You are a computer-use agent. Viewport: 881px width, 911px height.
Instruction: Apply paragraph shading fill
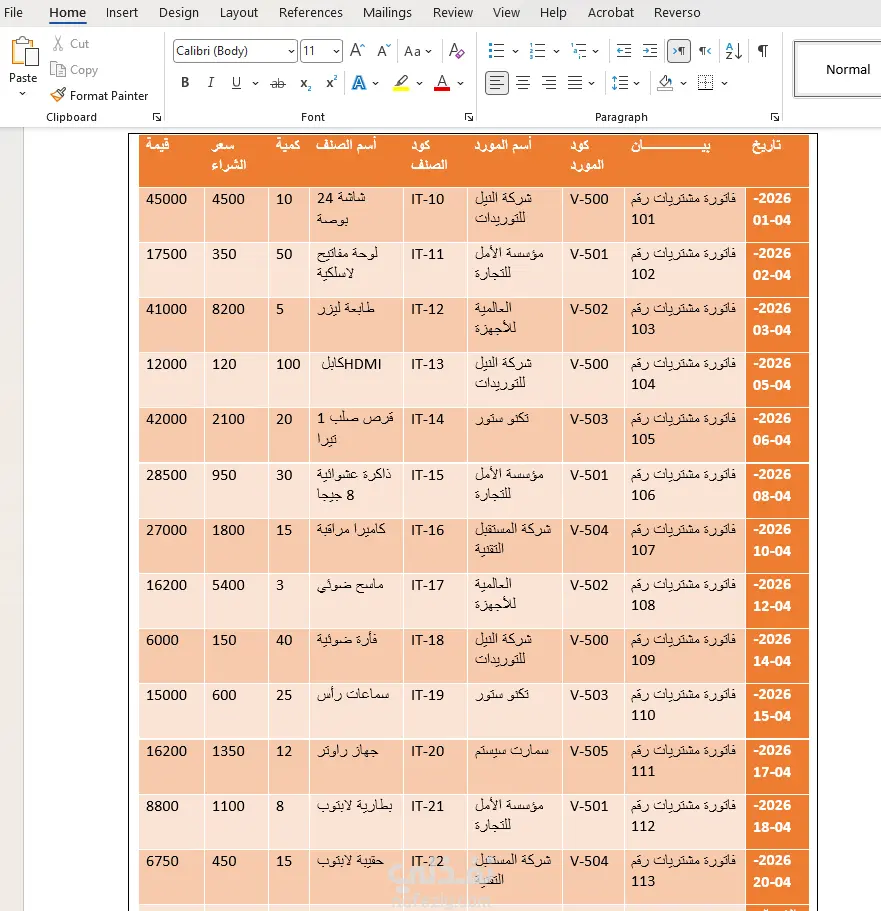coord(665,83)
